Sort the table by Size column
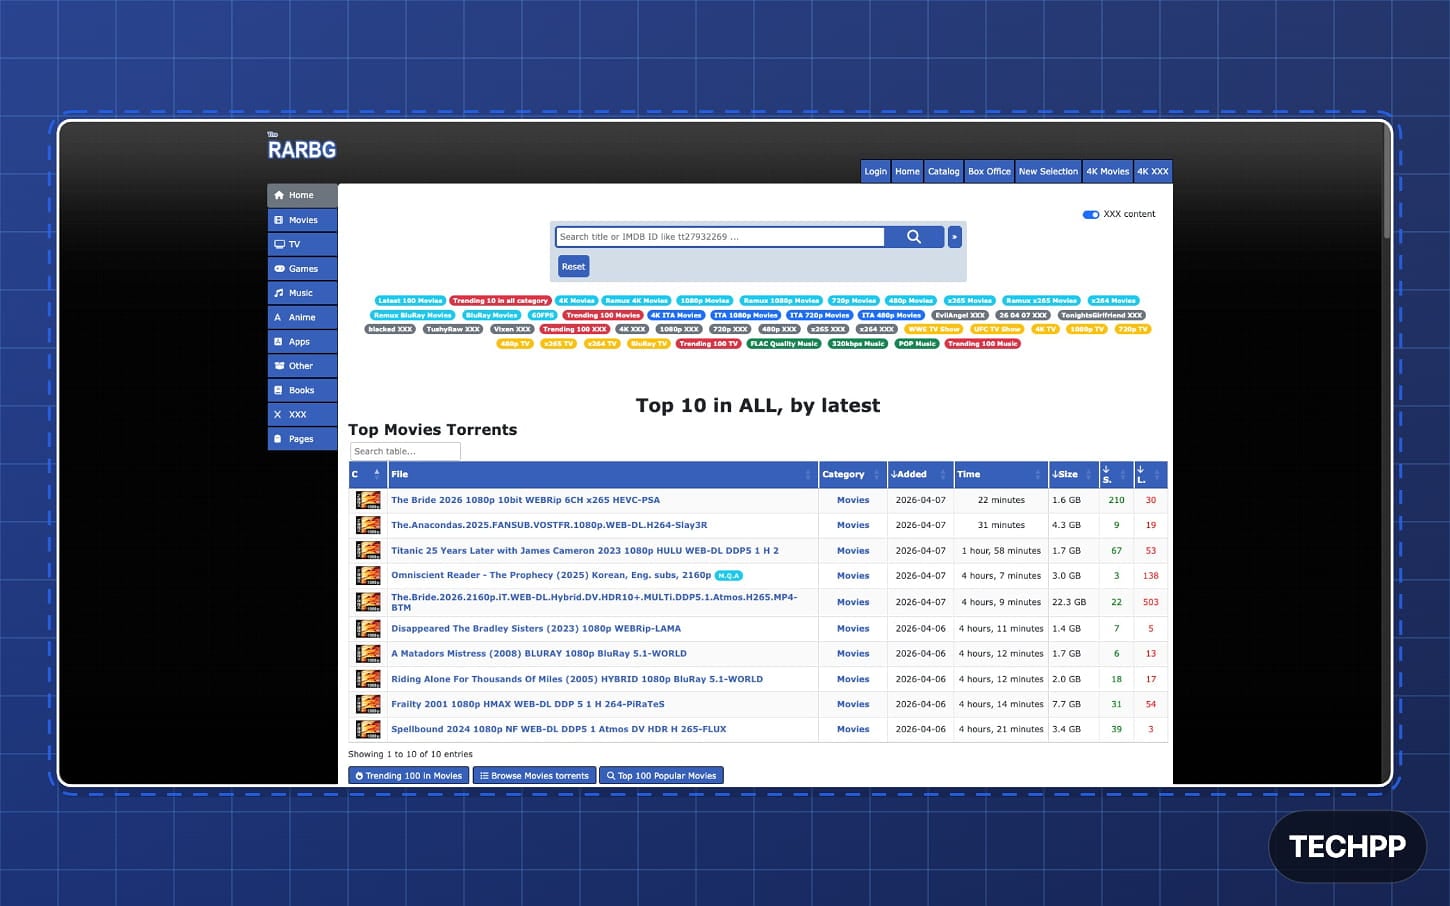This screenshot has width=1450, height=906. coord(1073,474)
